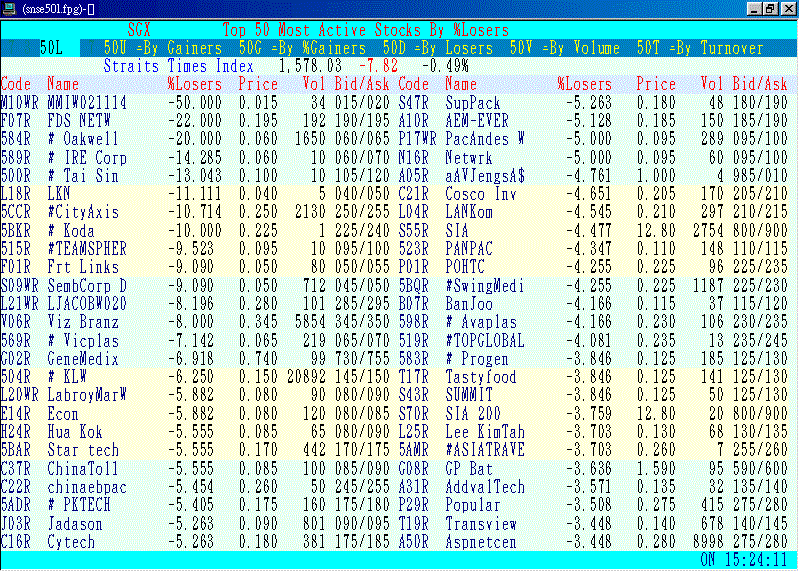Click stock code S55R for SIA

tap(413, 231)
